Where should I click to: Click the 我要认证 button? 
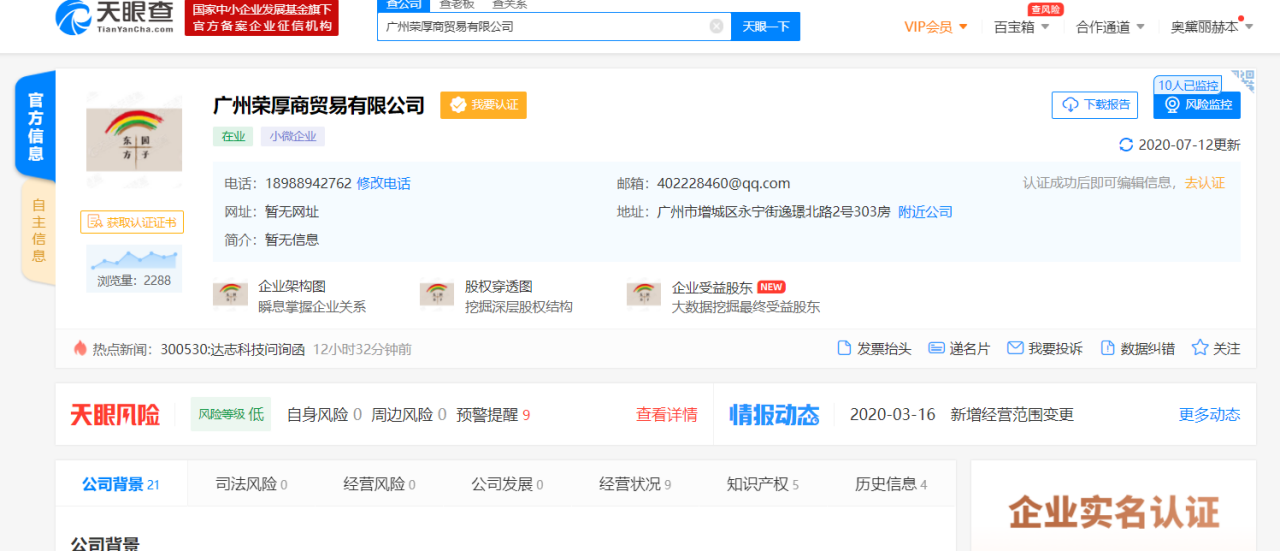(483, 105)
